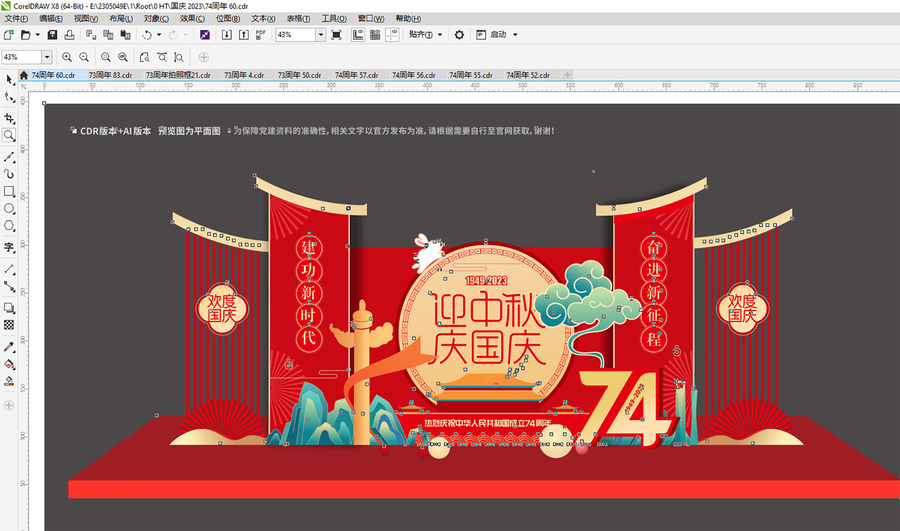
Task: Click the Paste icon
Action: point(125,35)
